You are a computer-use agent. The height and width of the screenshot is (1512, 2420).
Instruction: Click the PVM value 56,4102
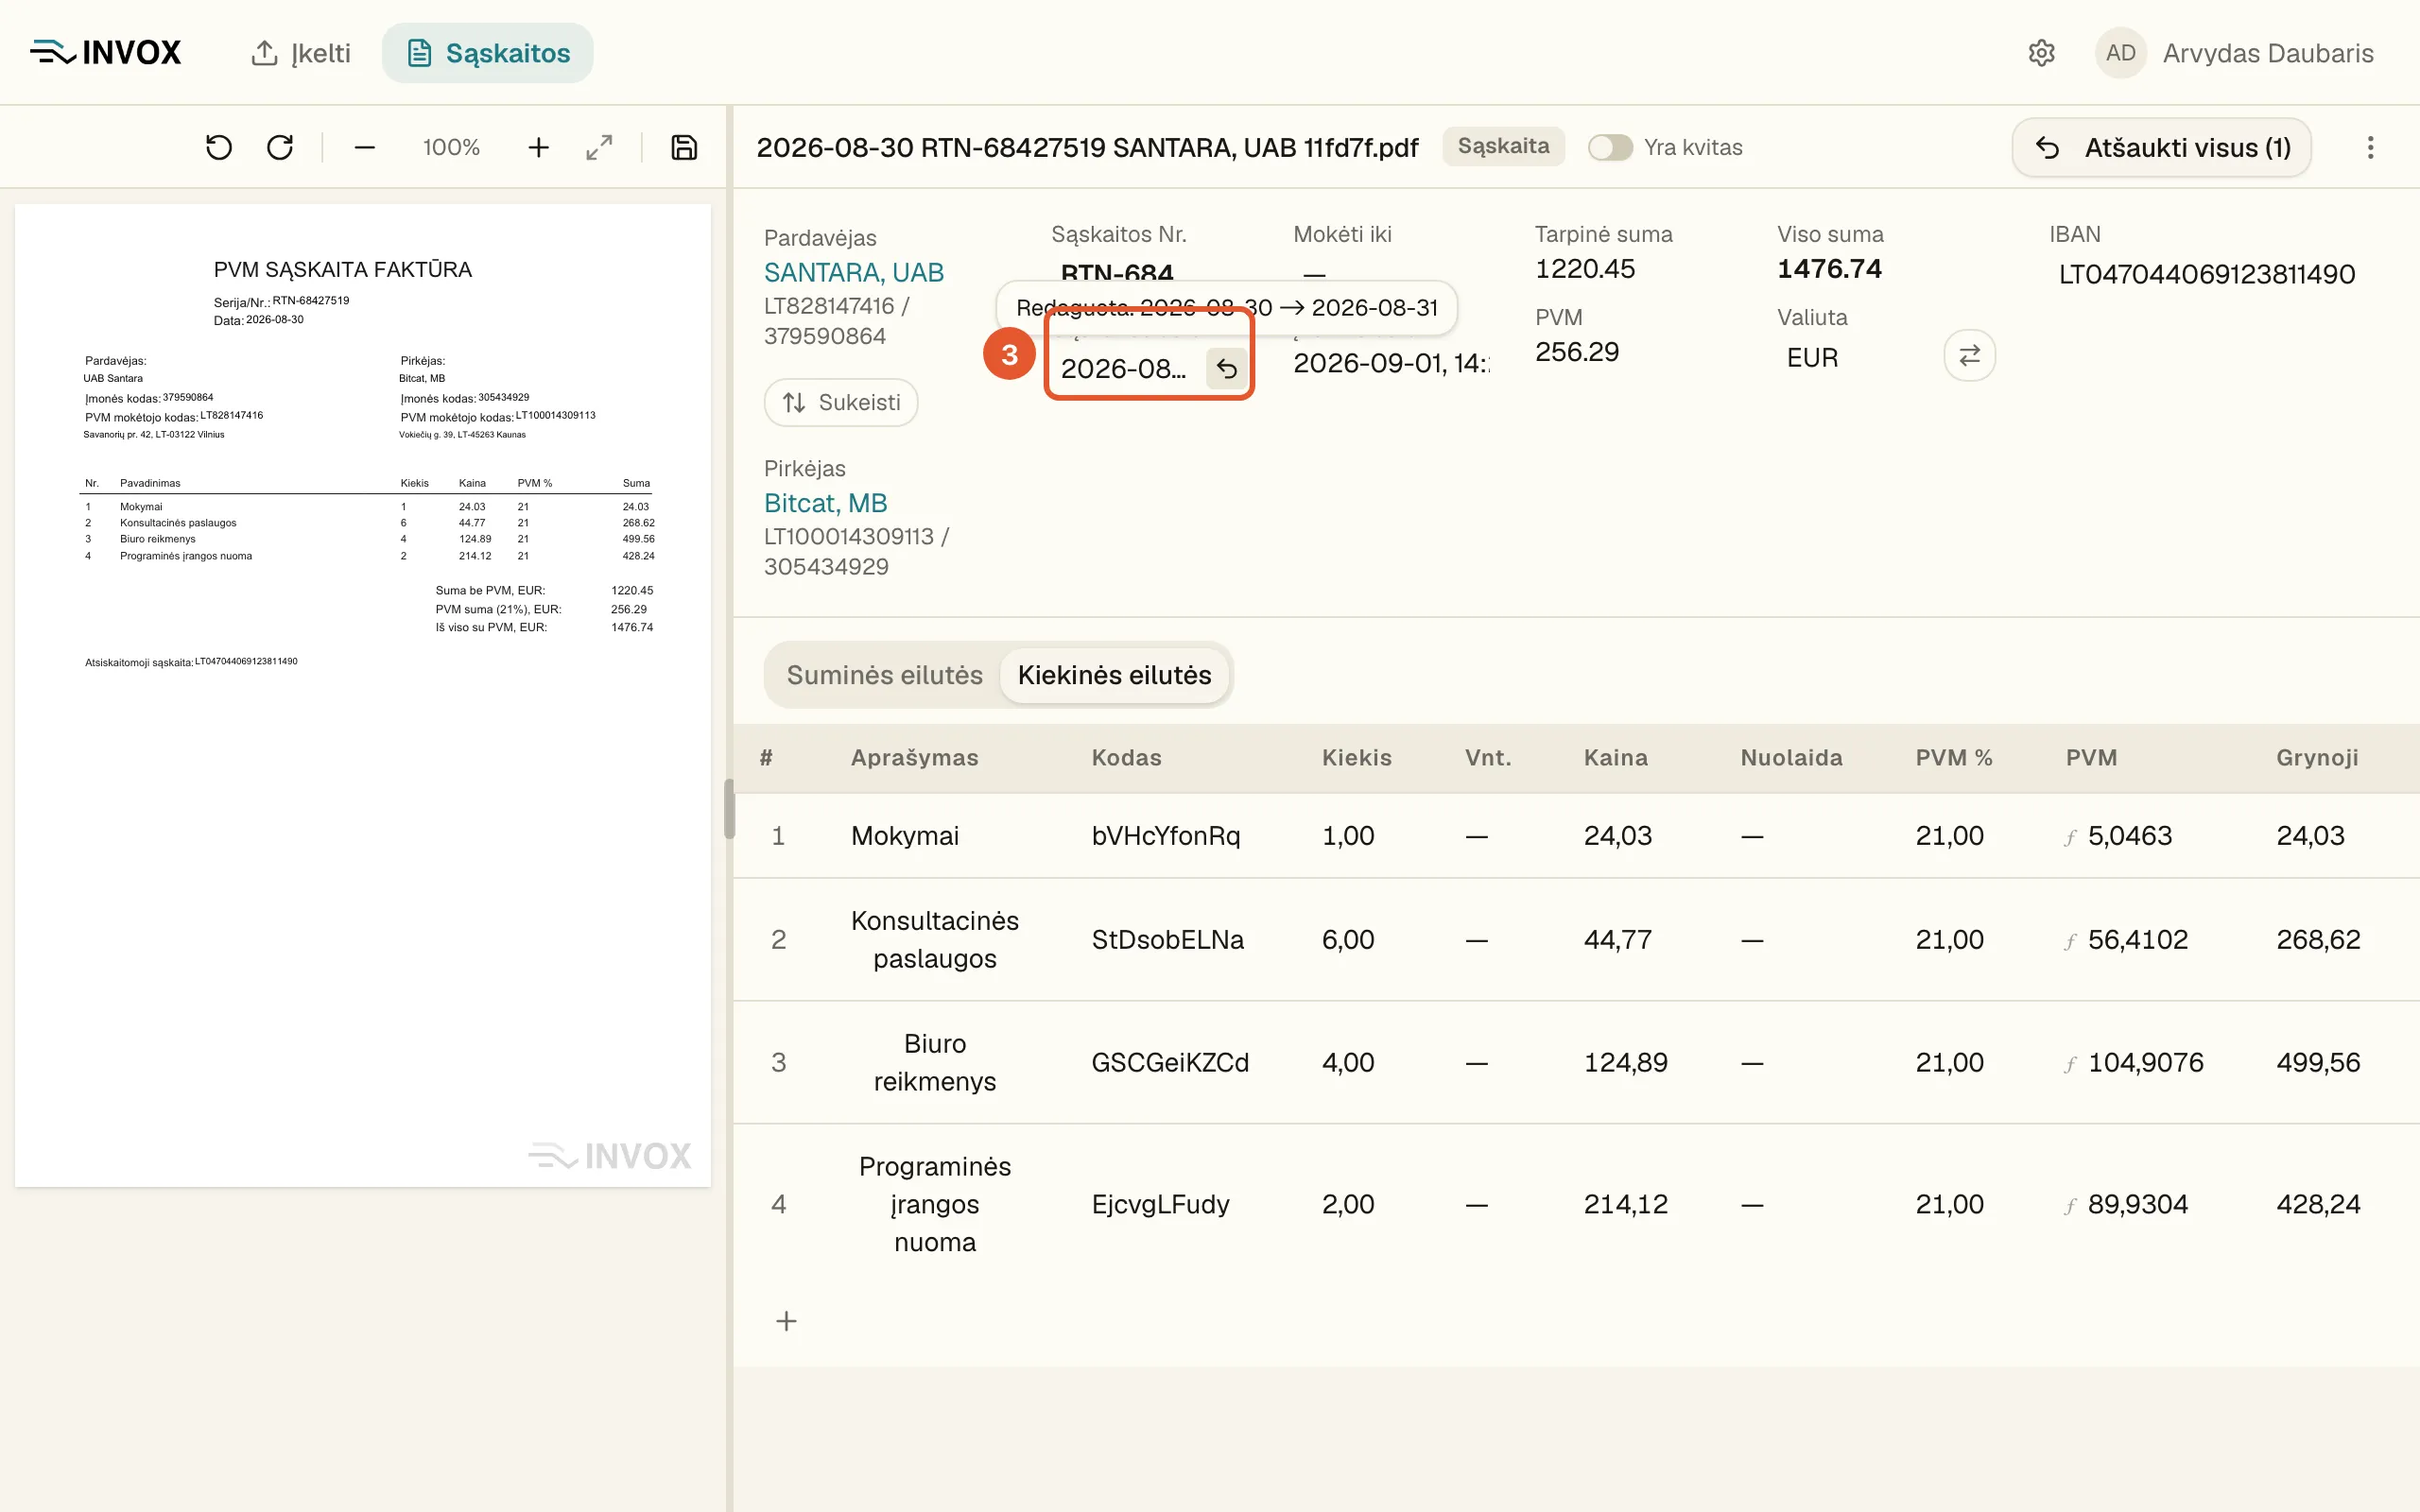tap(2138, 940)
